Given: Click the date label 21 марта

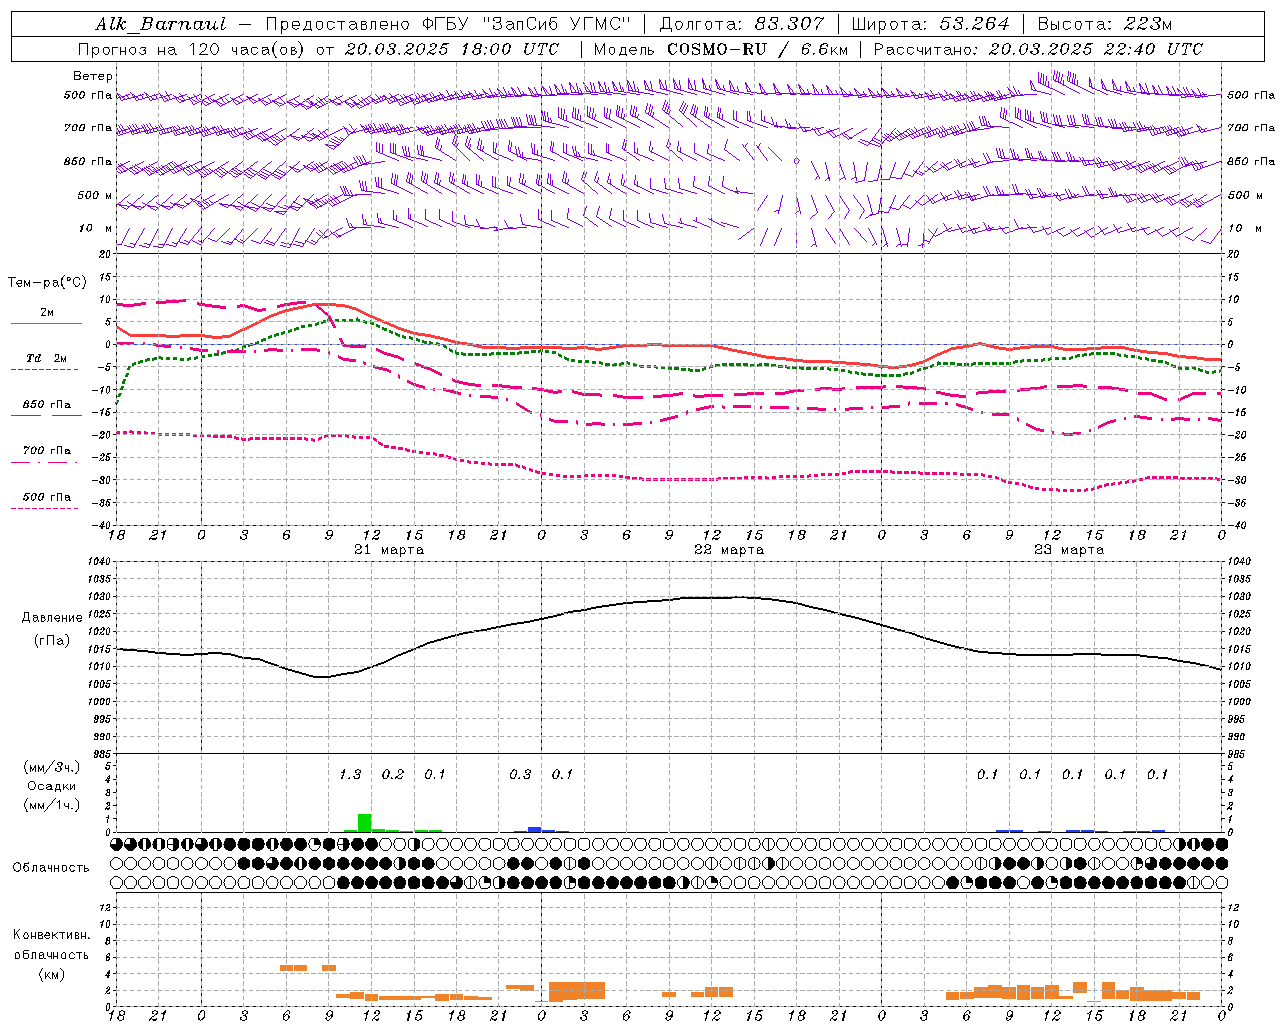Looking at the screenshot, I should (389, 550).
